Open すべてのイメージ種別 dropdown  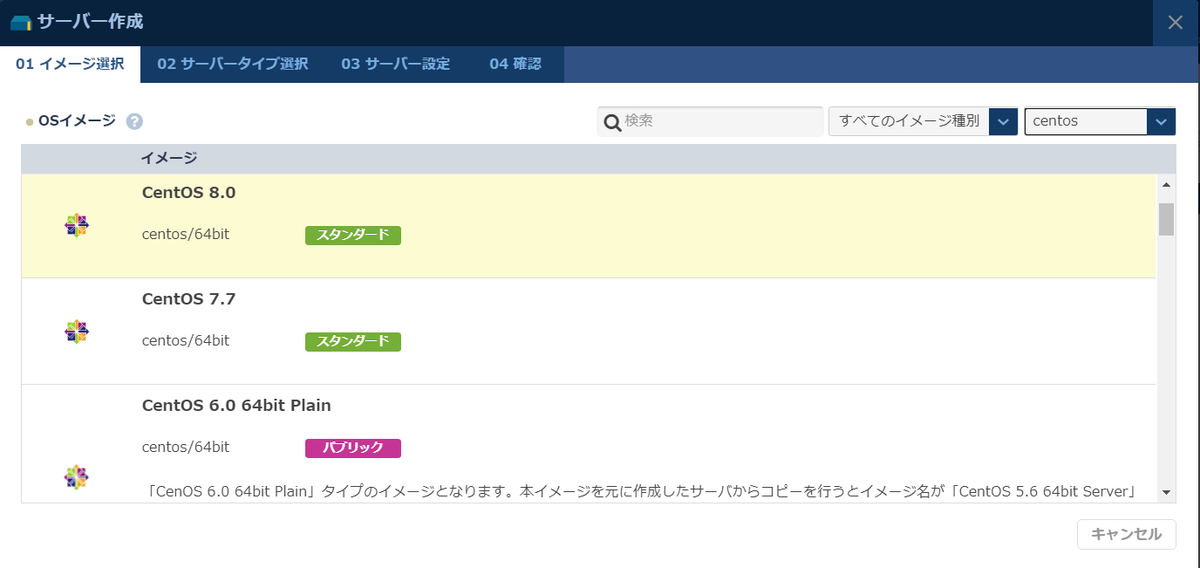click(923, 121)
